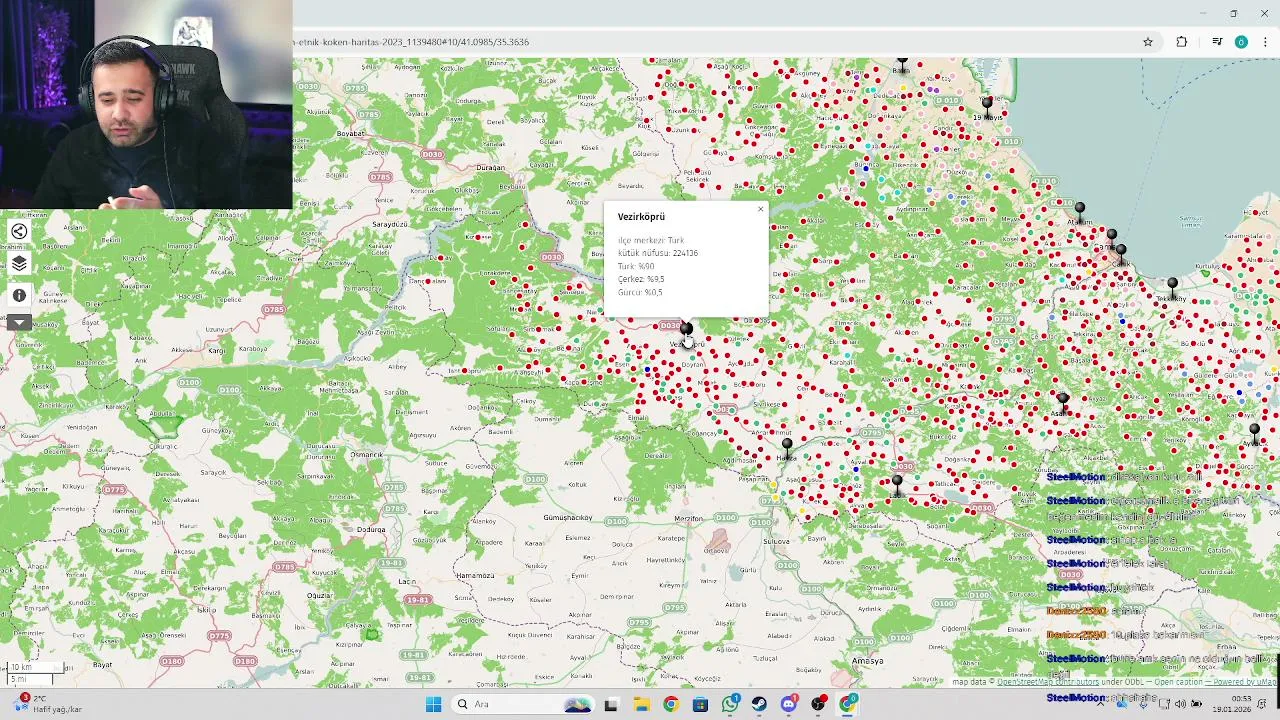Click the Hamamözü town label
The width and height of the screenshot is (1280, 720).
pos(474,576)
